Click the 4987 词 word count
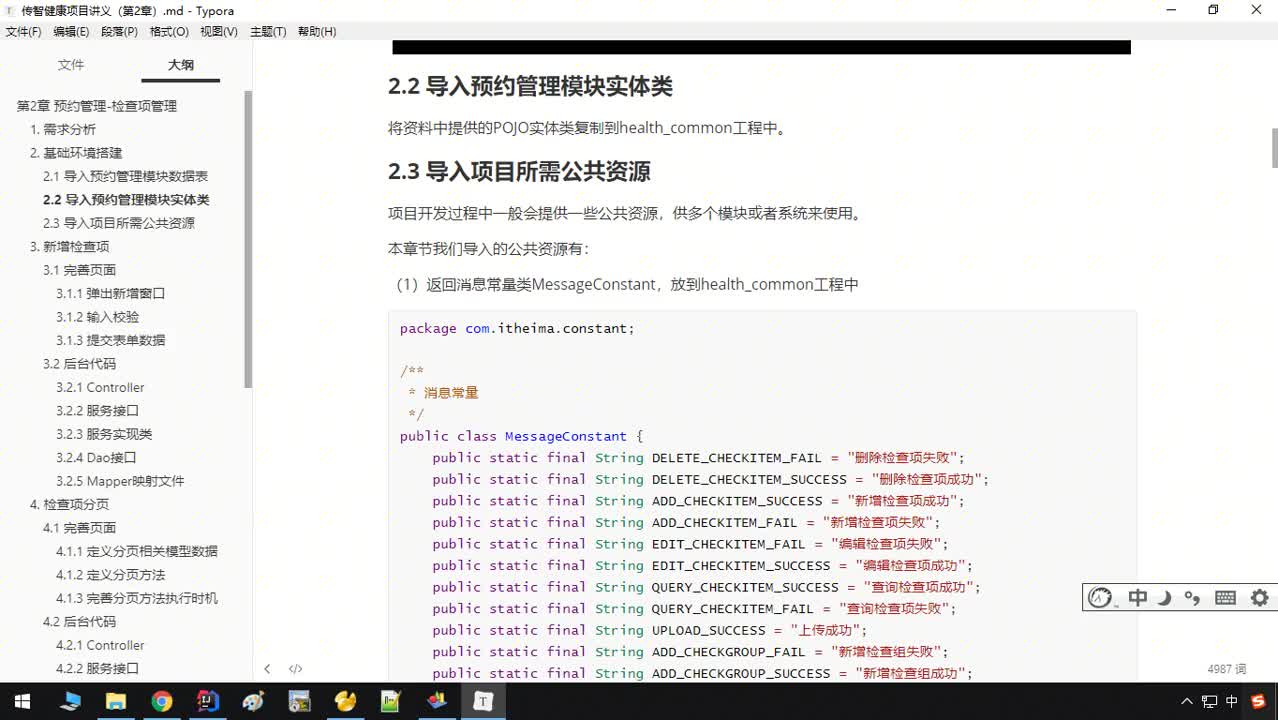 [1227, 669]
